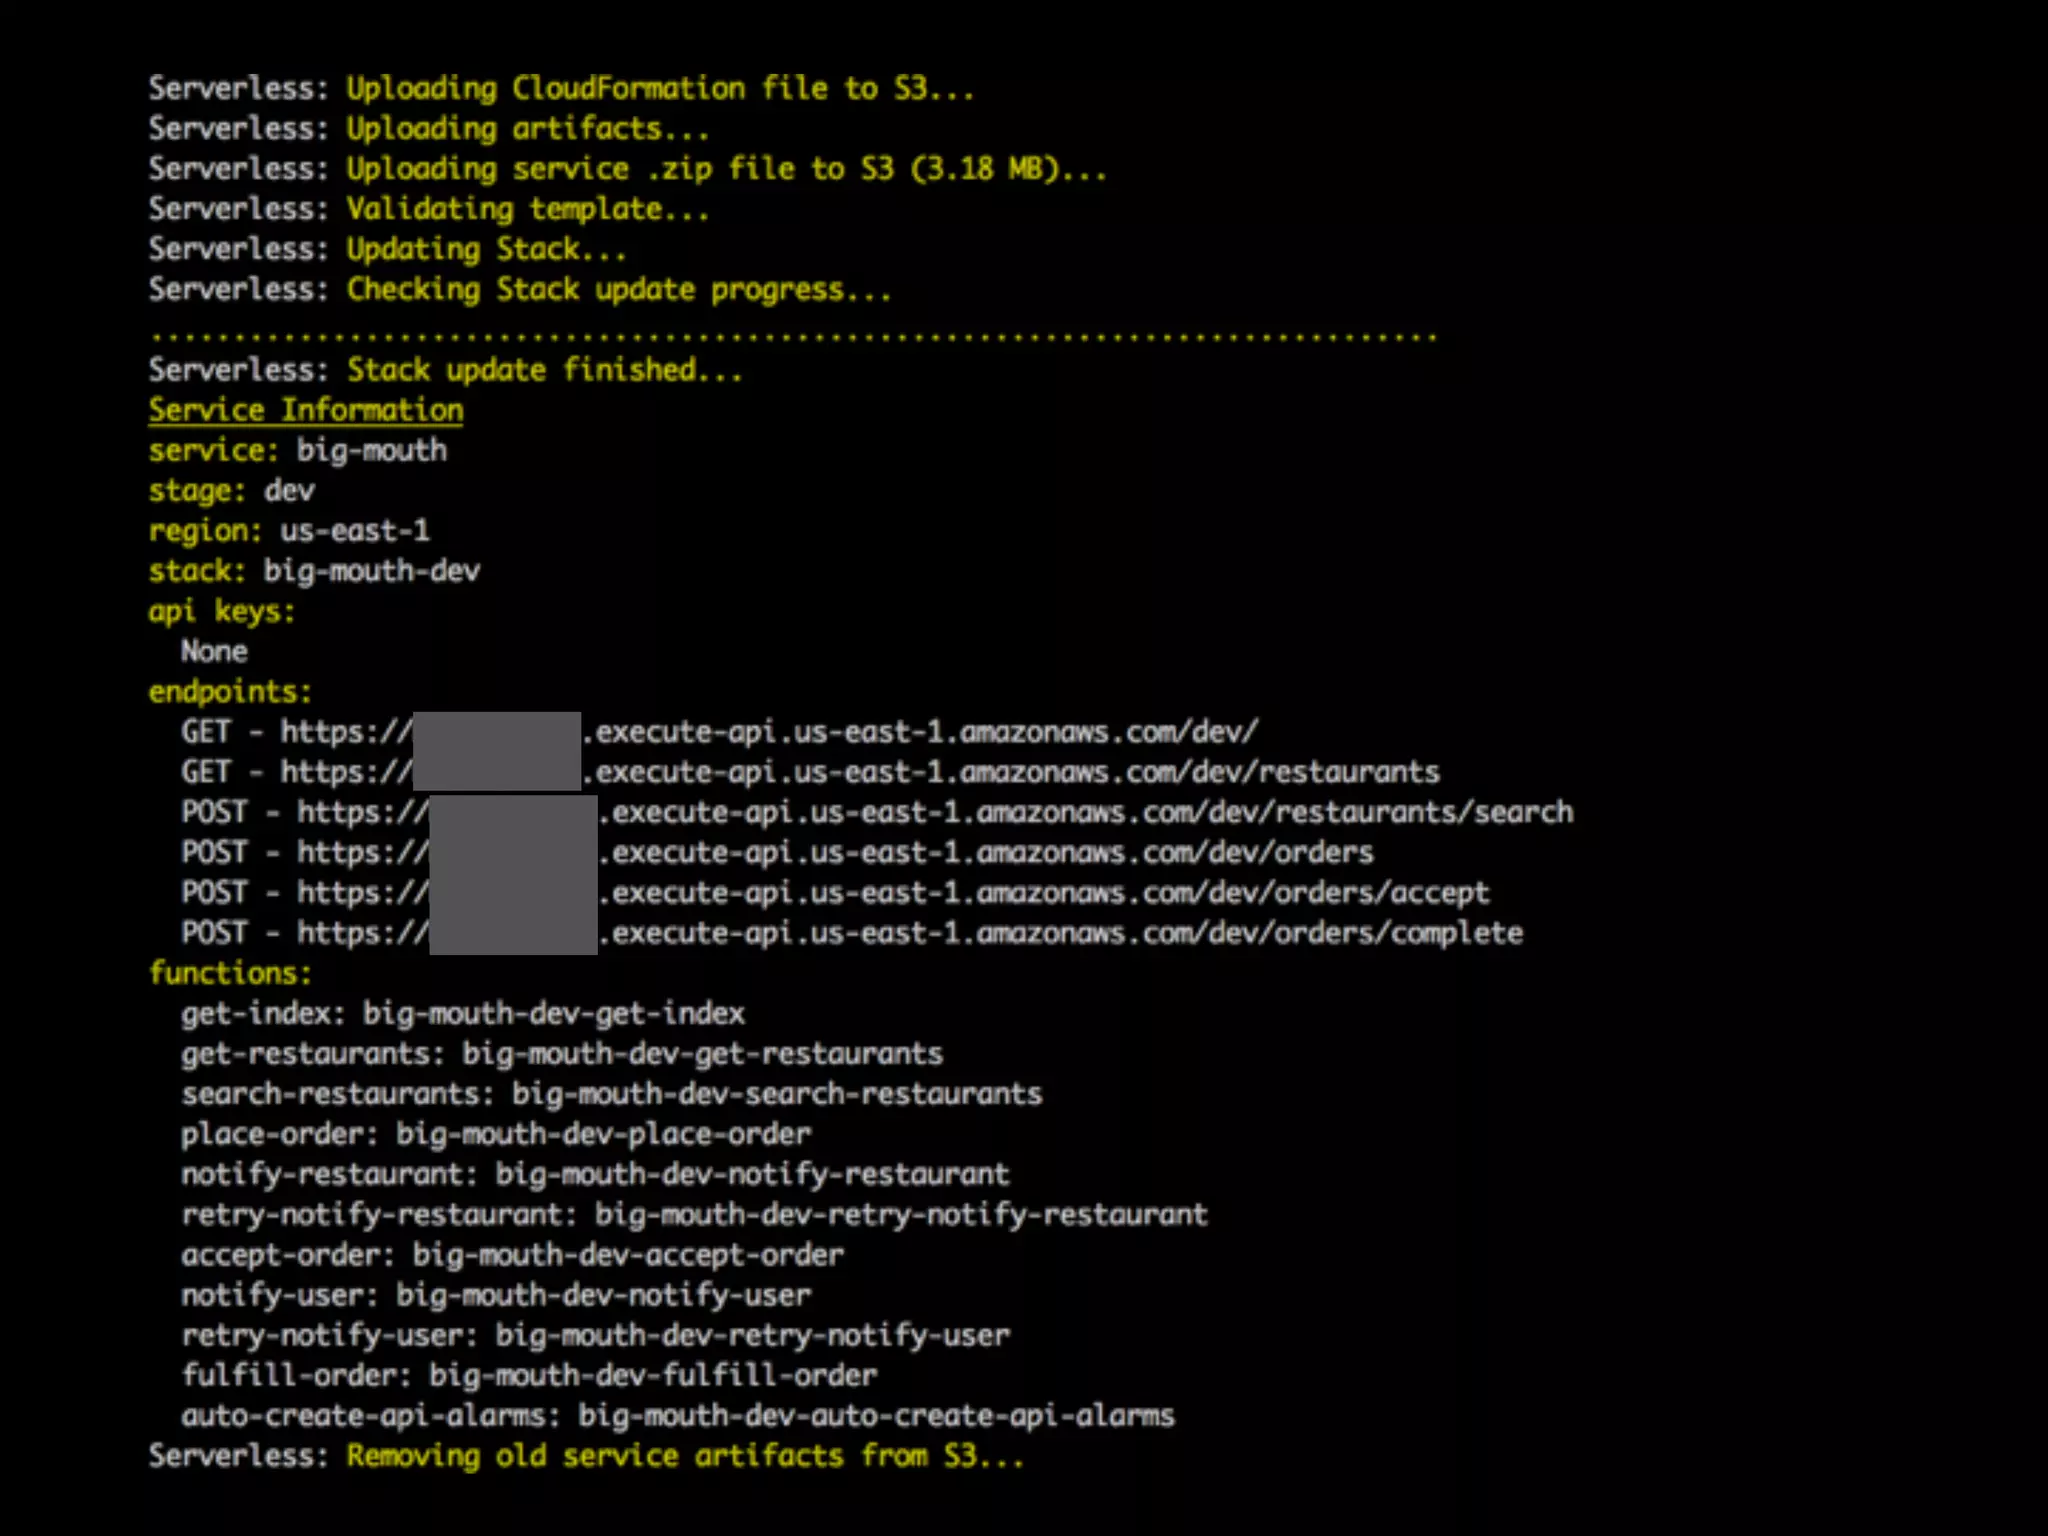Click the stack value big-mouth-dev
This screenshot has height=1536, width=2048.
(x=371, y=571)
